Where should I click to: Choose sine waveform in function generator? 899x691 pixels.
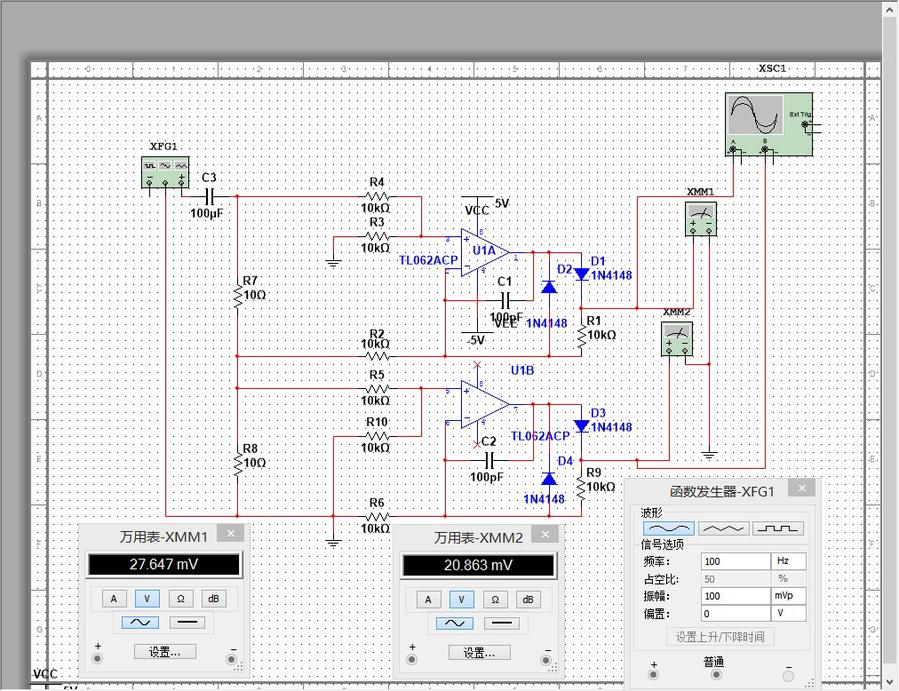point(668,528)
